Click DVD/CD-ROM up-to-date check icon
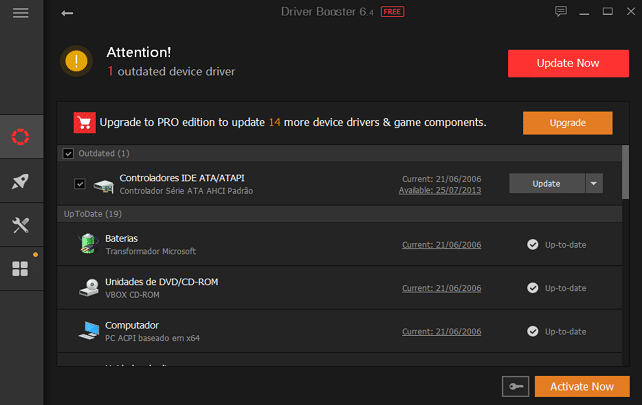This screenshot has height=405, width=642. [x=532, y=288]
